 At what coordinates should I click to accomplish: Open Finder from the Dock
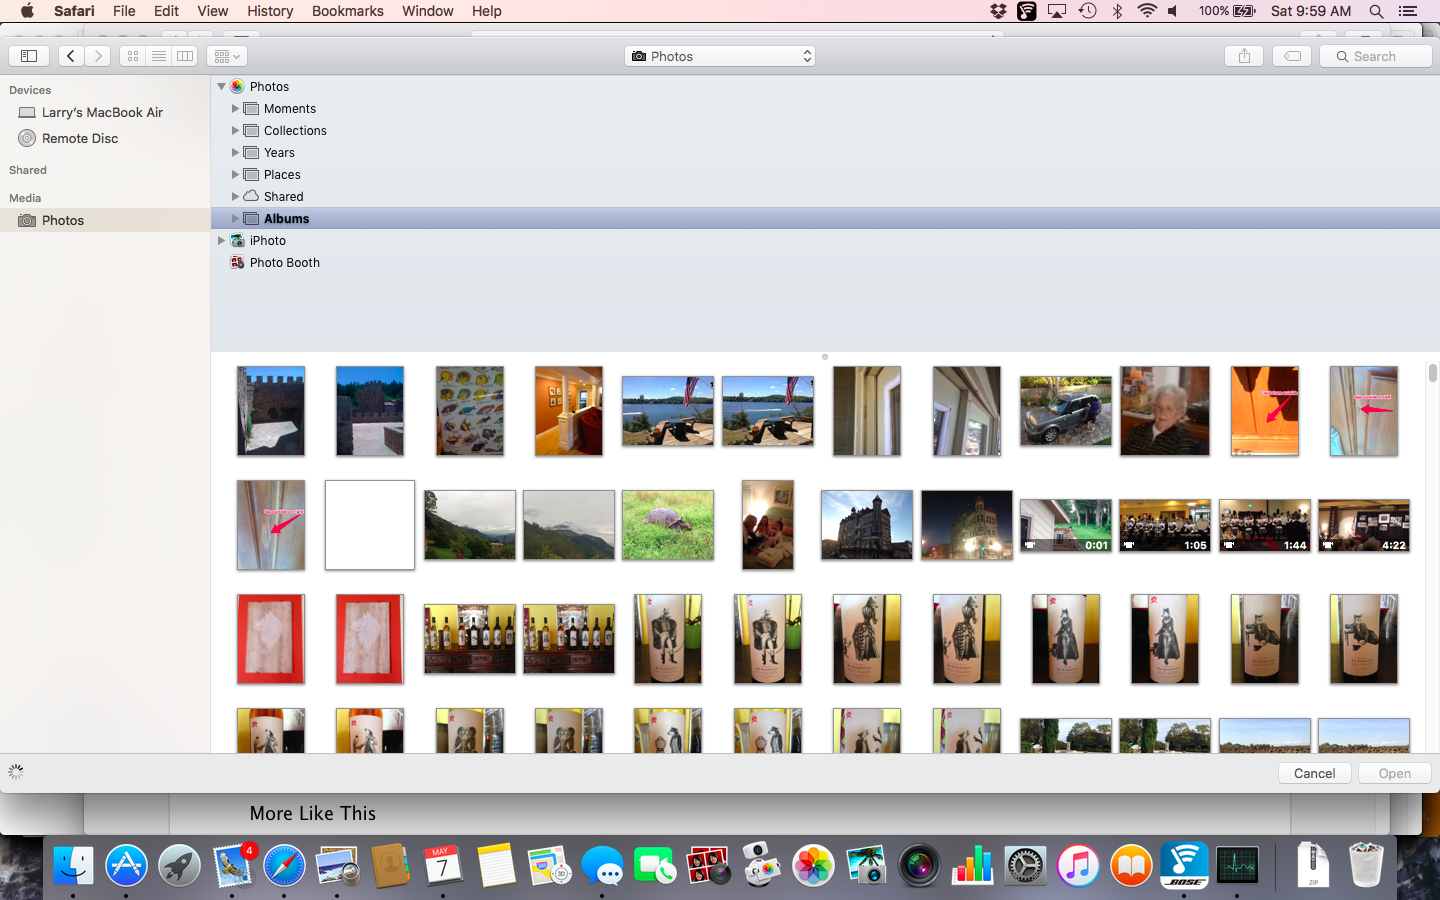pyautogui.click(x=73, y=865)
